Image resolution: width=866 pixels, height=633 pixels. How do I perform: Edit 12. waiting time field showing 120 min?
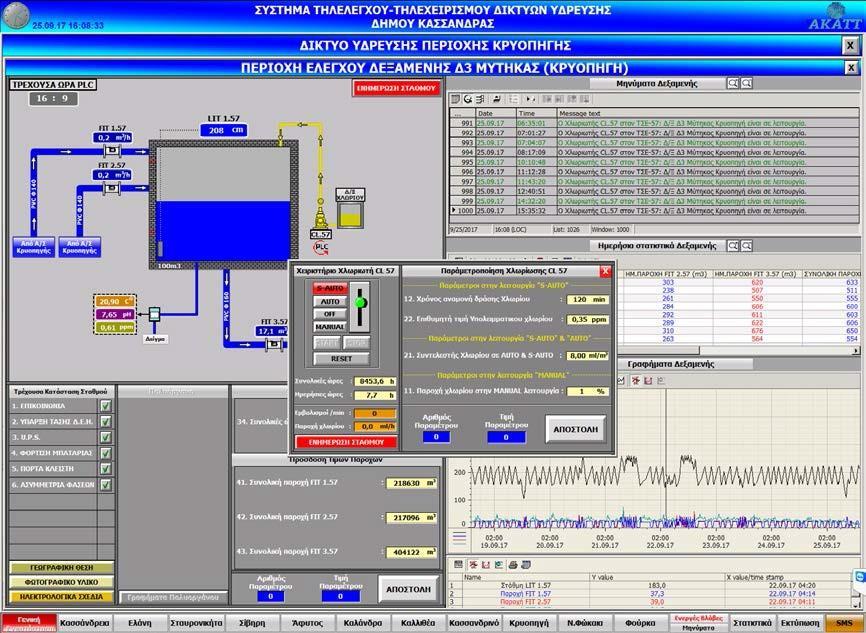[x=588, y=299]
